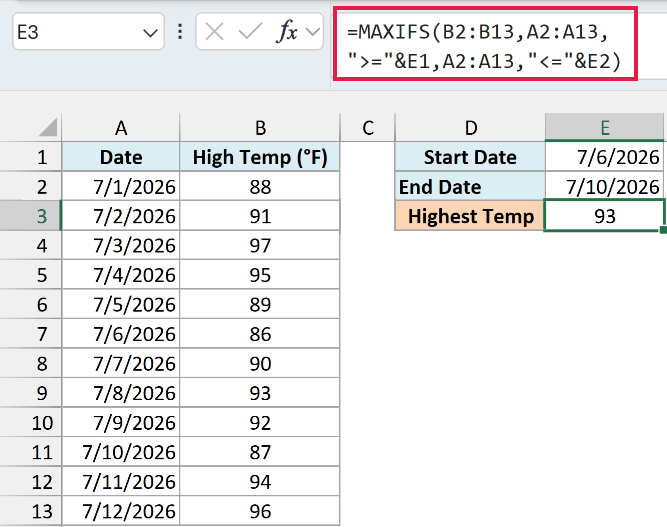The width and height of the screenshot is (667, 527).
Task: Select temperature cell showing 88
Action: [260, 187]
